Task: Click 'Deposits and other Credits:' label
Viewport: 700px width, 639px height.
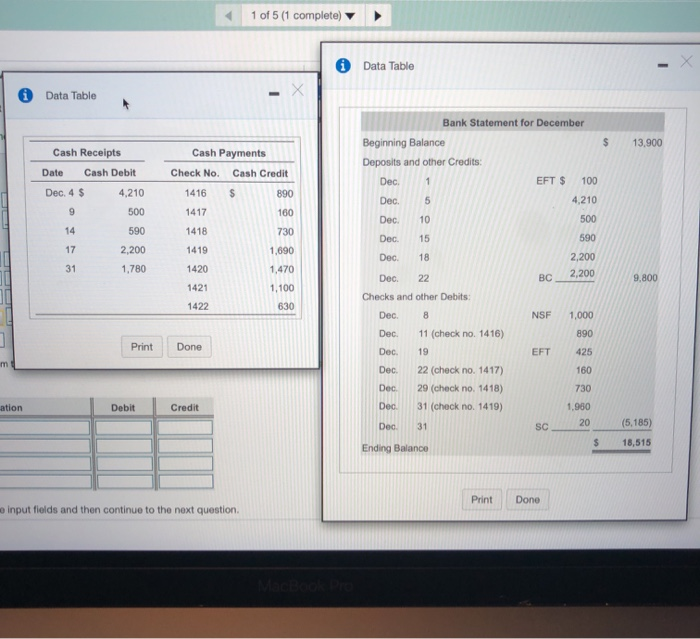Action: click(422, 162)
